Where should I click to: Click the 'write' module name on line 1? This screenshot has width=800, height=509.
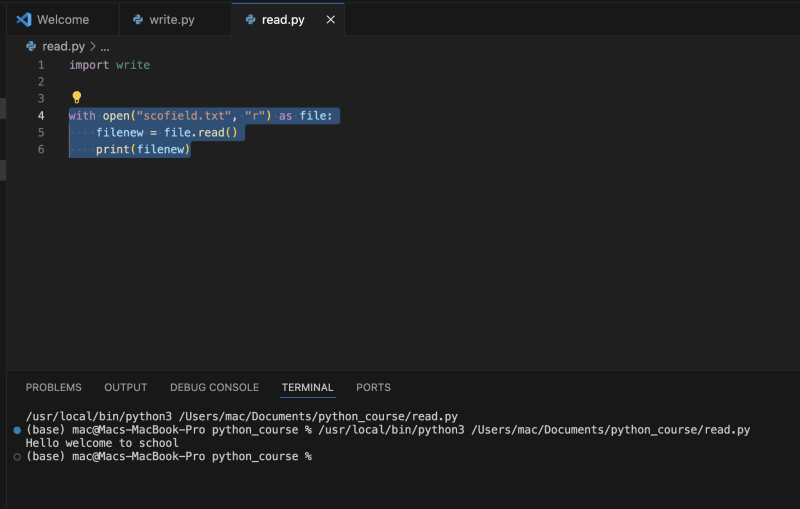(133, 65)
